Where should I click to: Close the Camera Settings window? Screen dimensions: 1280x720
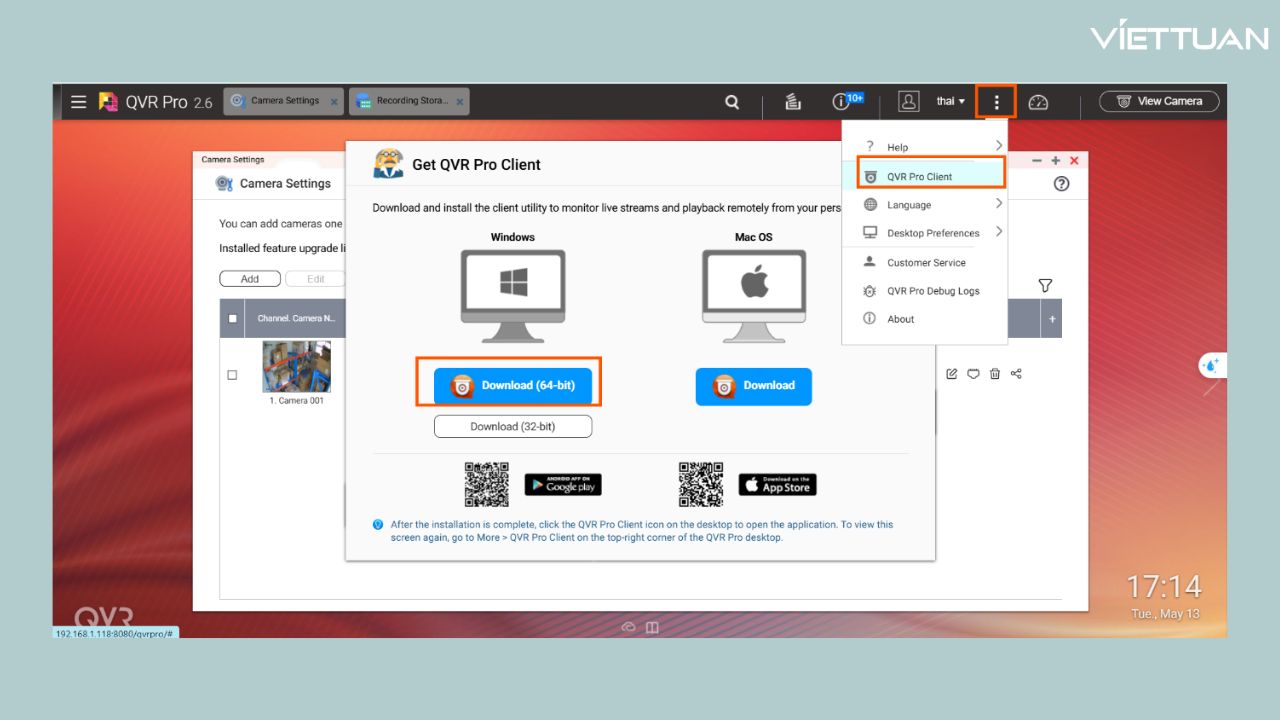[x=1074, y=160]
